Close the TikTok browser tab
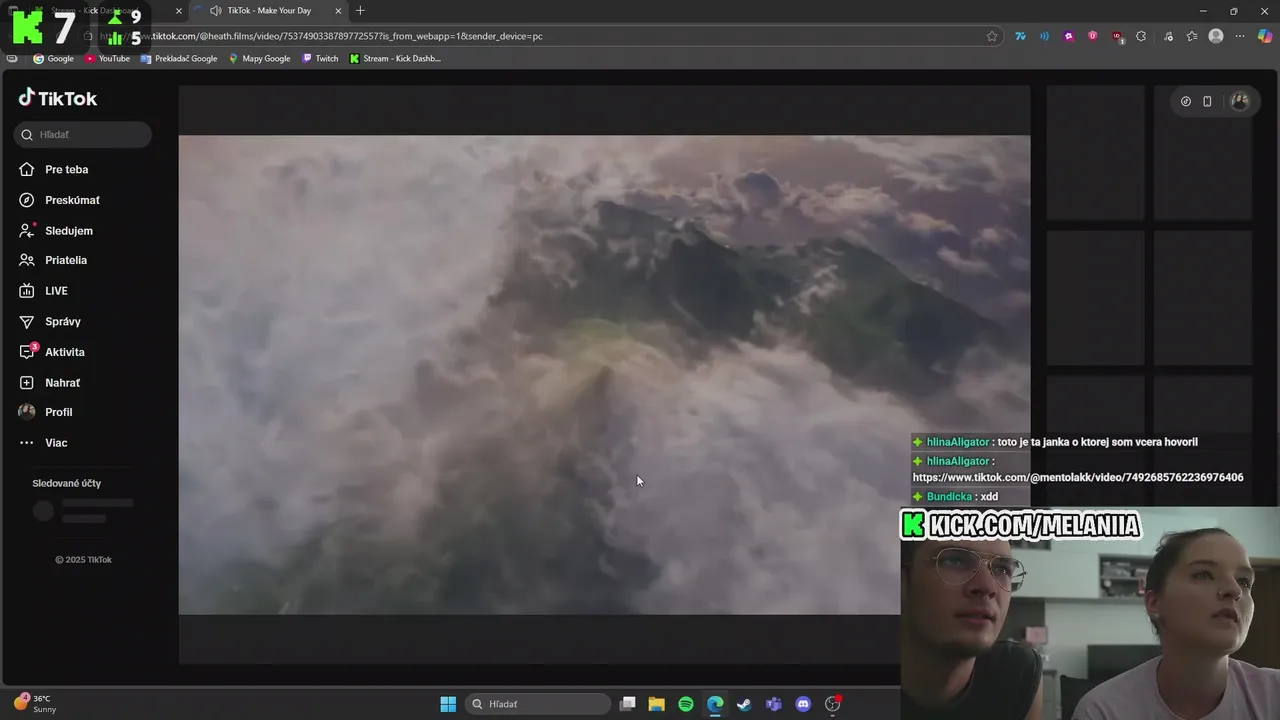 (338, 11)
